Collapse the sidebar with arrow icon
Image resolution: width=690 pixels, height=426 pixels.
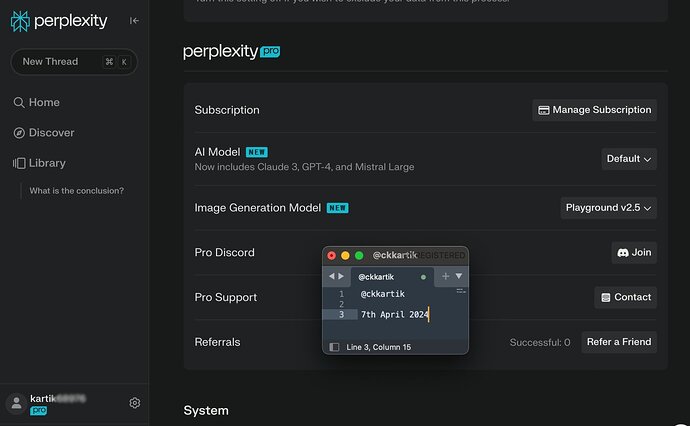(x=134, y=21)
